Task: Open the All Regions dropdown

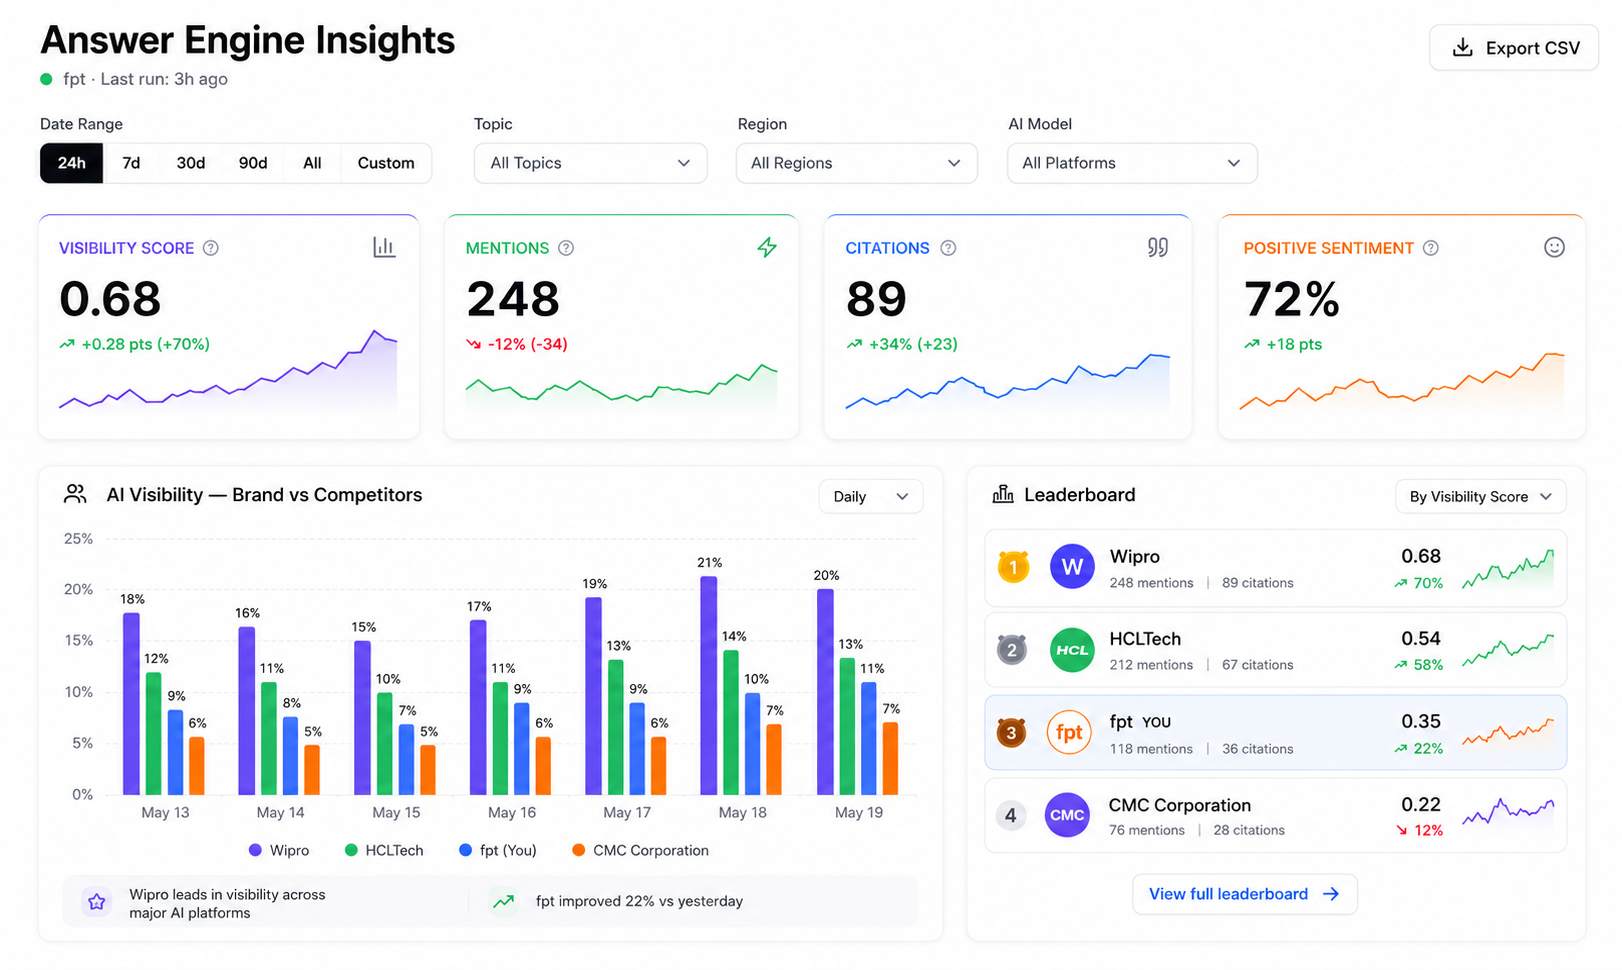Action: click(x=856, y=163)
